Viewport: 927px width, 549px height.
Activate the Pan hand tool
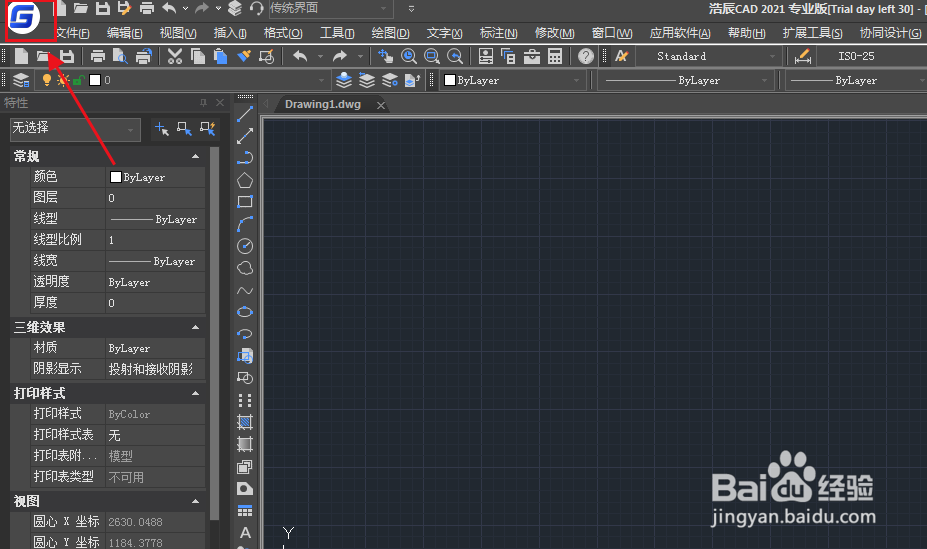[x=385, y=56]
